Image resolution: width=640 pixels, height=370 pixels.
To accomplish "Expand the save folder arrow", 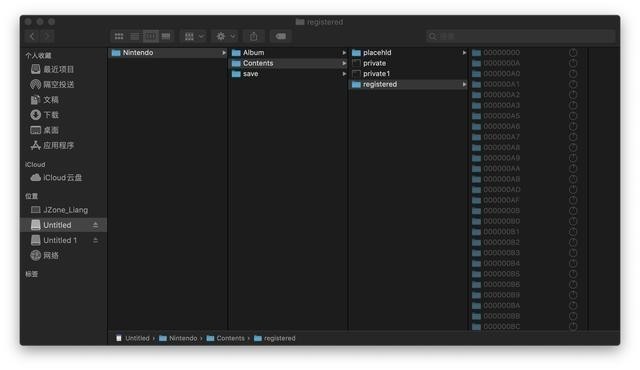I will pyautogui.click(x=344, y=74).
